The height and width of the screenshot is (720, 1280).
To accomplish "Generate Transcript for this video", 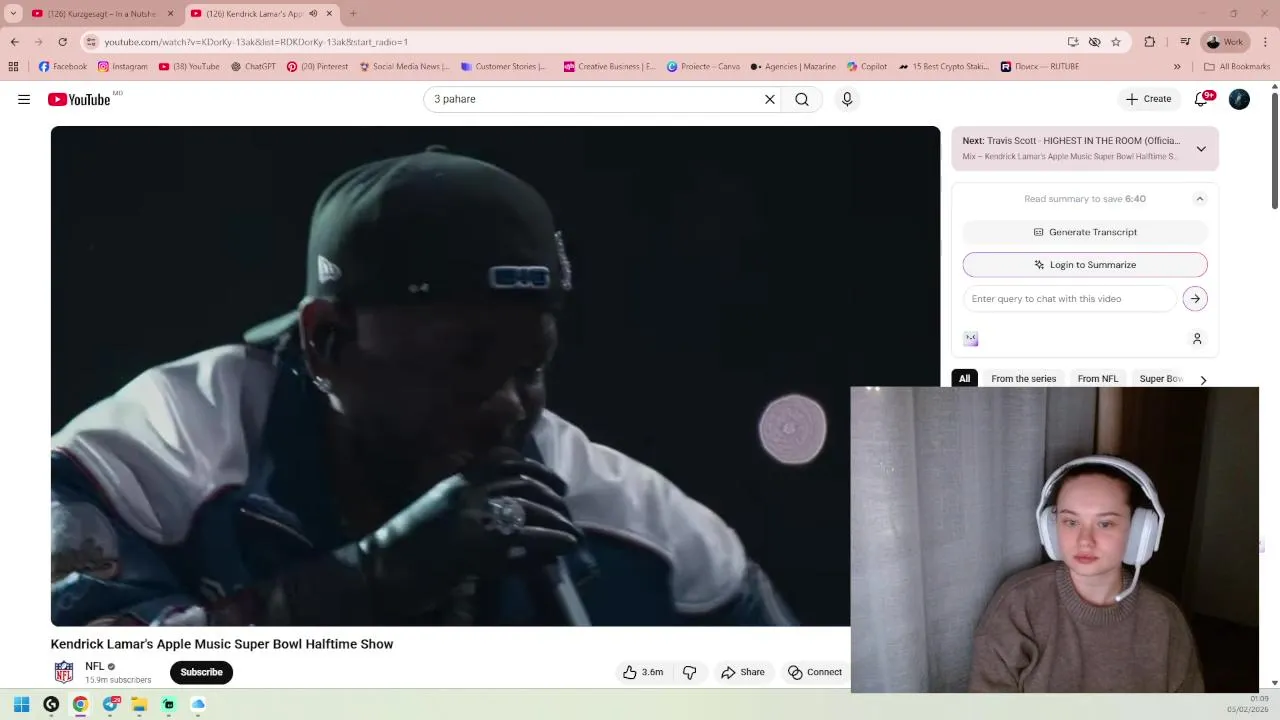I will click(1085, 232).
